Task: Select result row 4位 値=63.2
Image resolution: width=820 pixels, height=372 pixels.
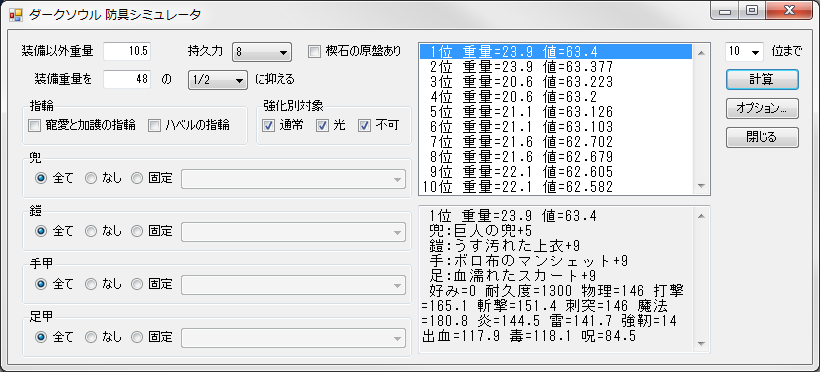Action: (556, 97)
